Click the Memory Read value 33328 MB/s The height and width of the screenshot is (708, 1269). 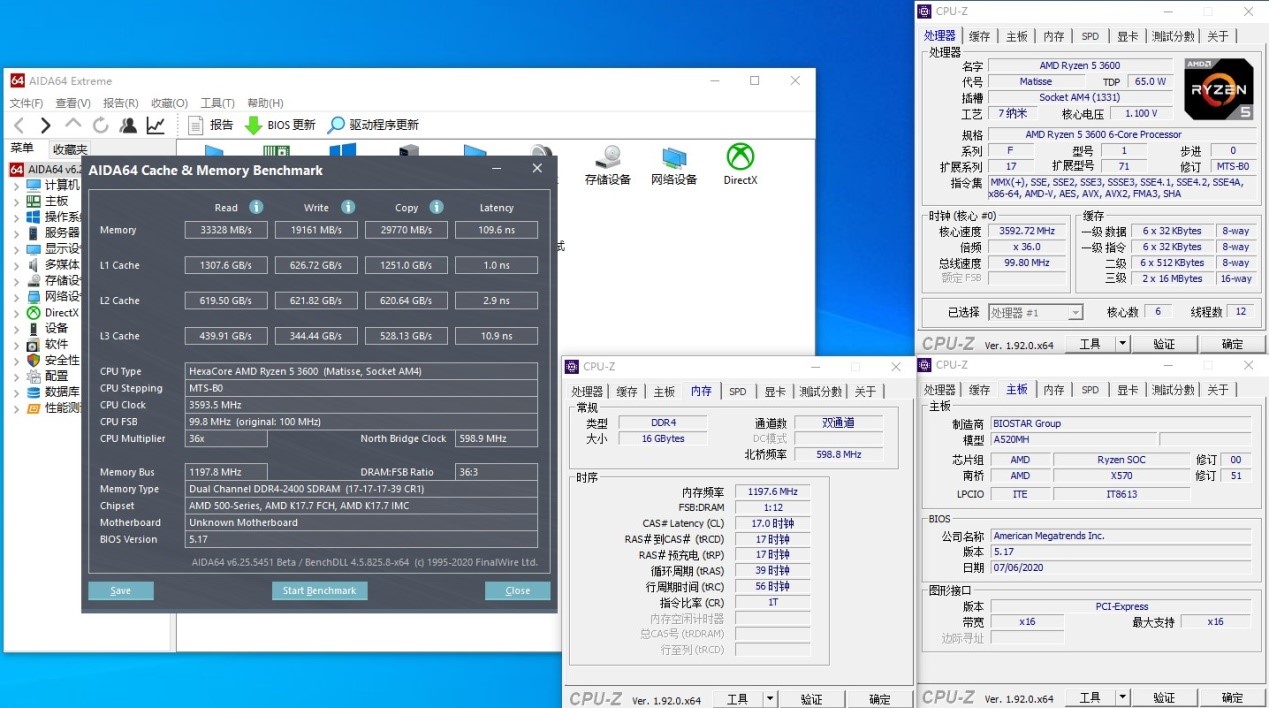[226, 230]
